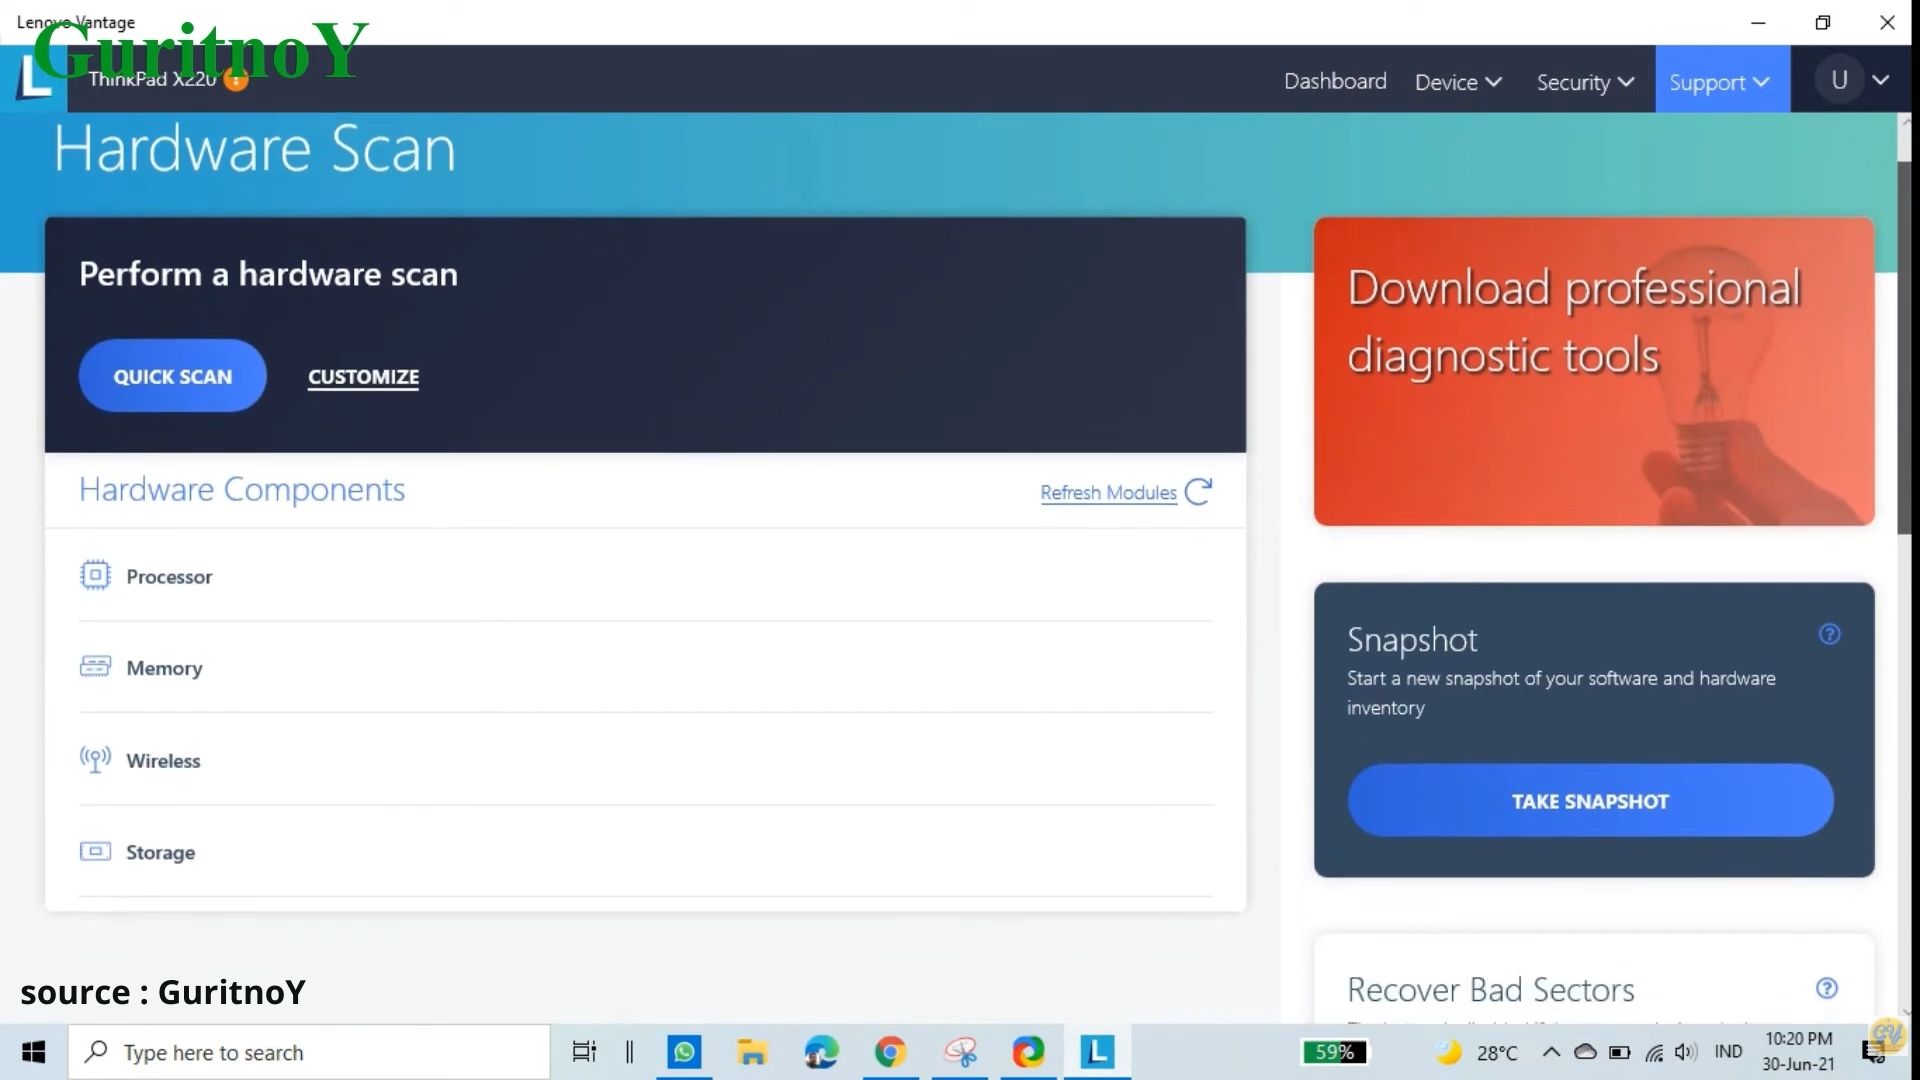Viewport: 1920px width, 1080px height.
Task: Open Snipping tool taskbar icon
Action: pyautogui.click(x=960, y=1052)
